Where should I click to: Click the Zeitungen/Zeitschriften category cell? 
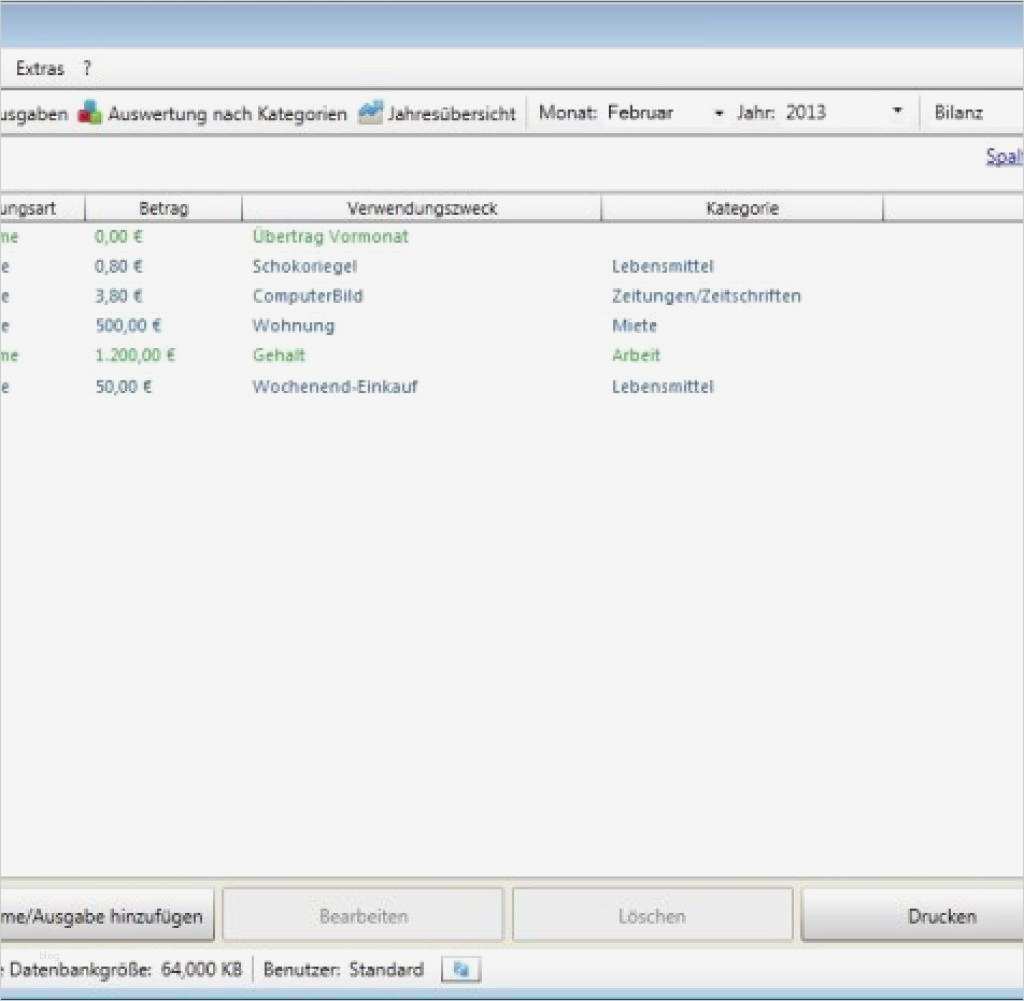(x=706, y=296)
